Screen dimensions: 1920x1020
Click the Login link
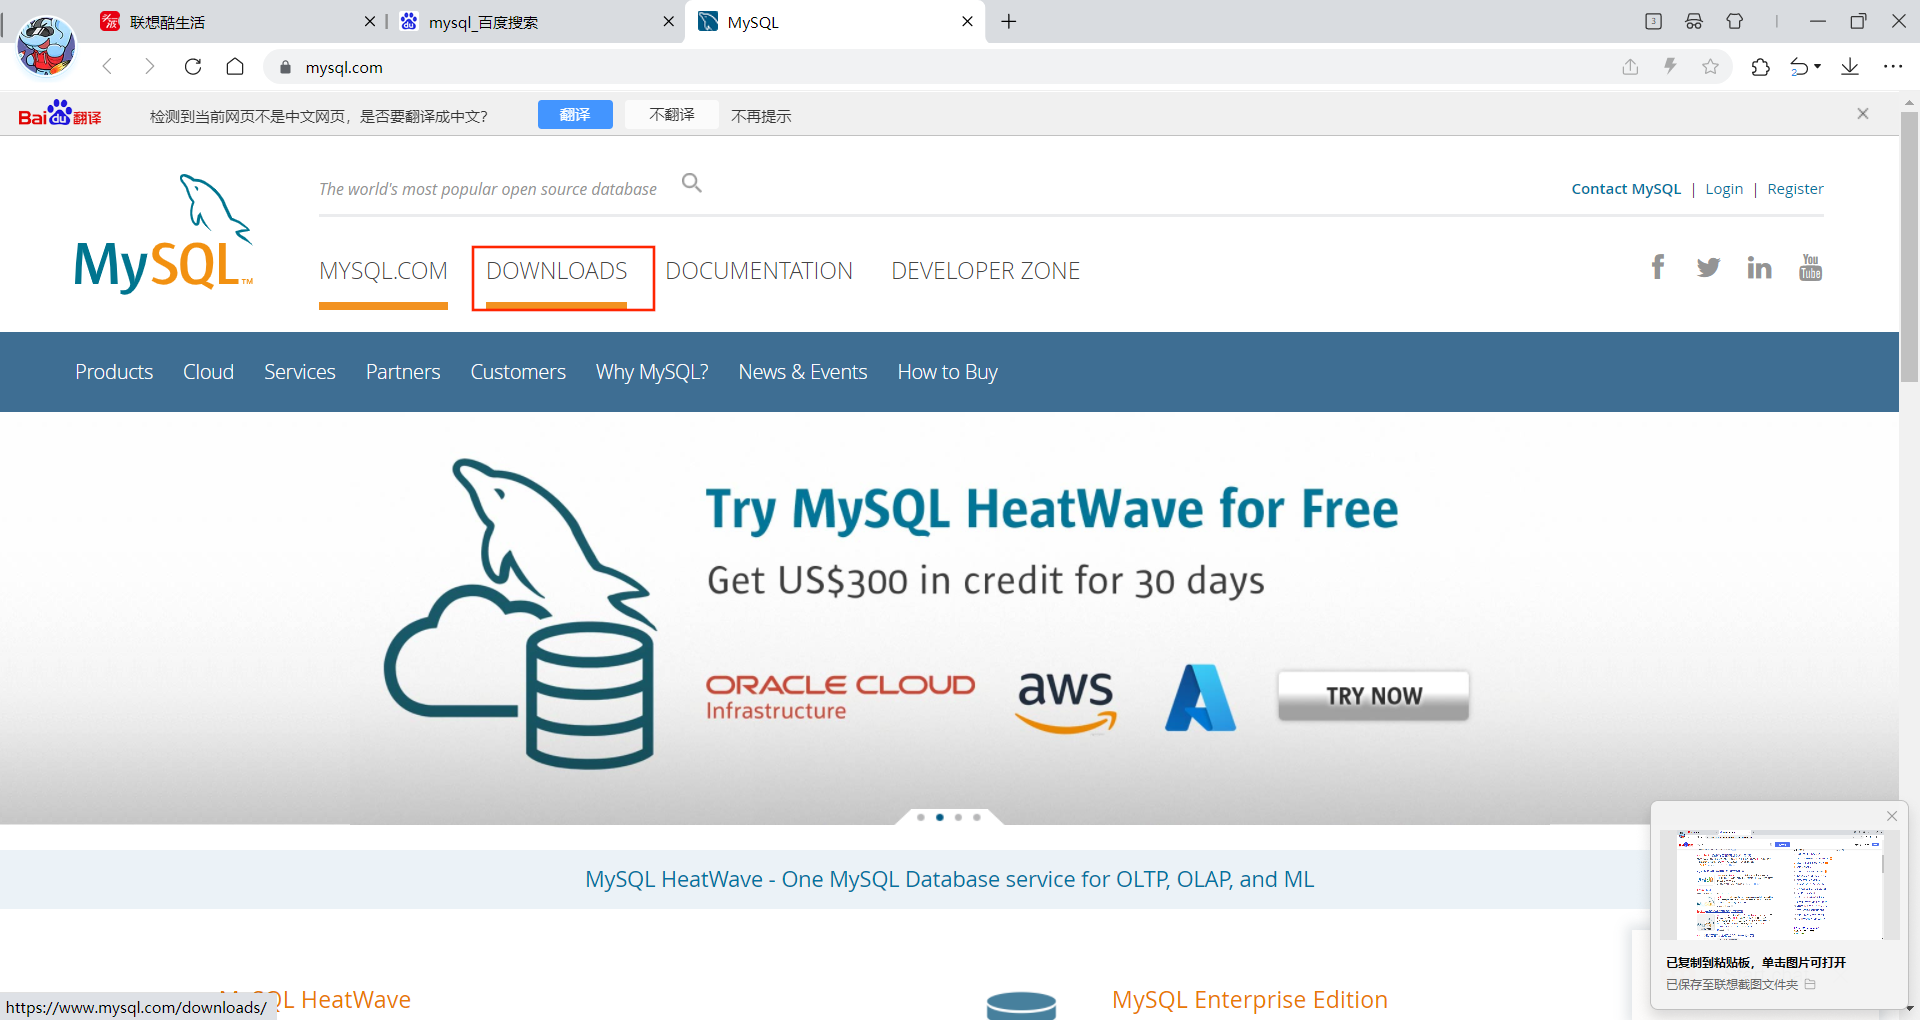(x=1724, y=189)
